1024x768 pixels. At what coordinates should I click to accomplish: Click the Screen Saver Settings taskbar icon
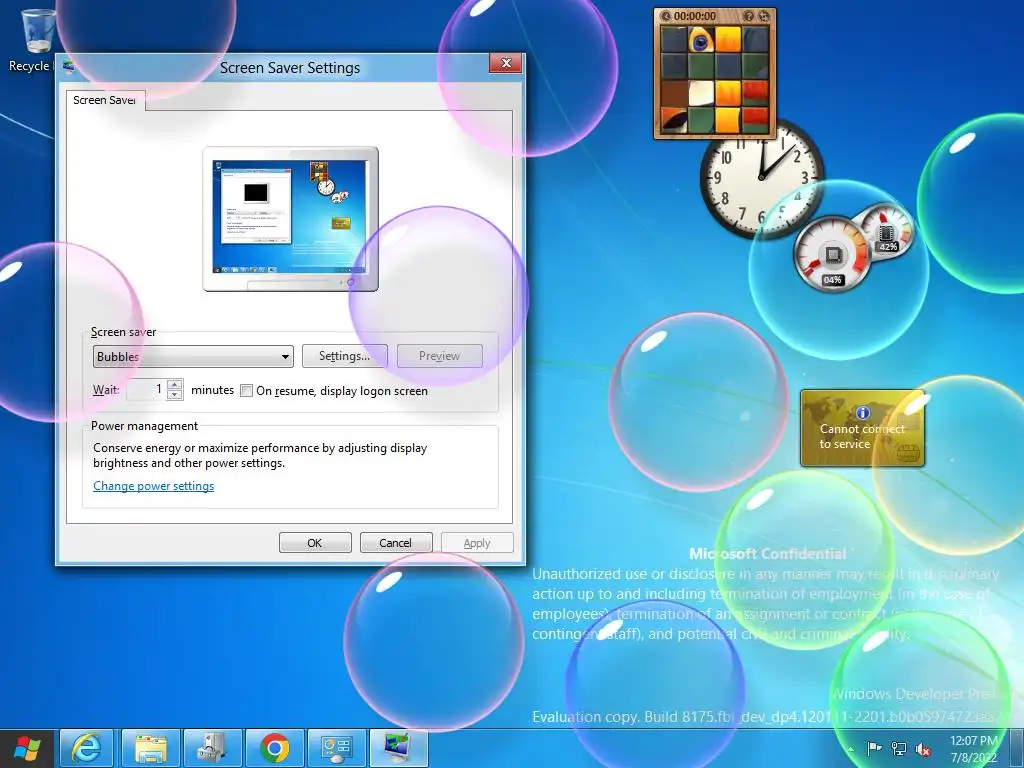[x=399, y=748]
